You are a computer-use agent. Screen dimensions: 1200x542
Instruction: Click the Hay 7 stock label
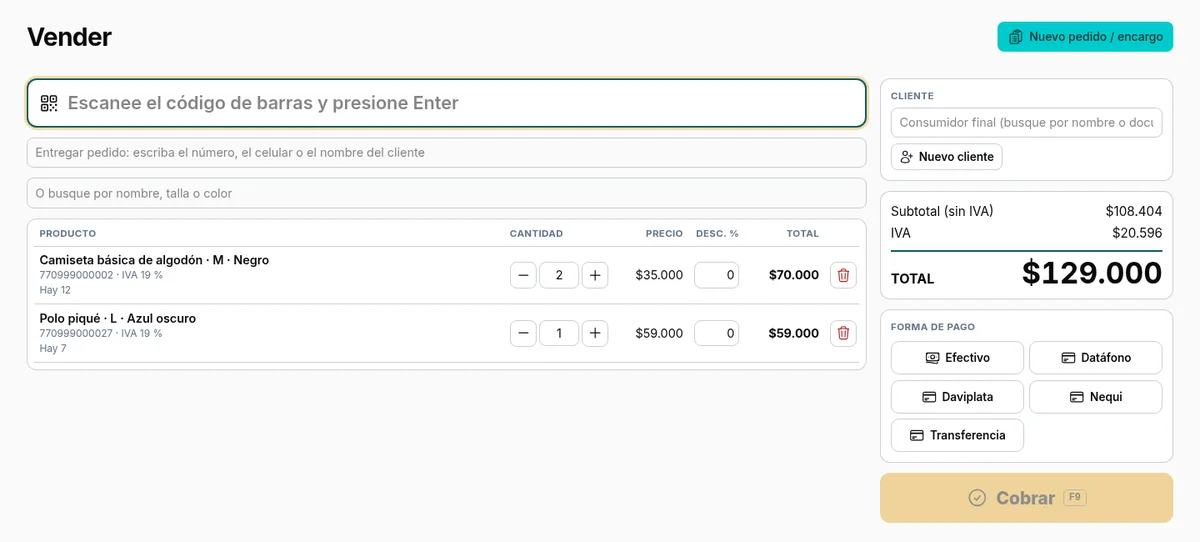pos(53,348)
